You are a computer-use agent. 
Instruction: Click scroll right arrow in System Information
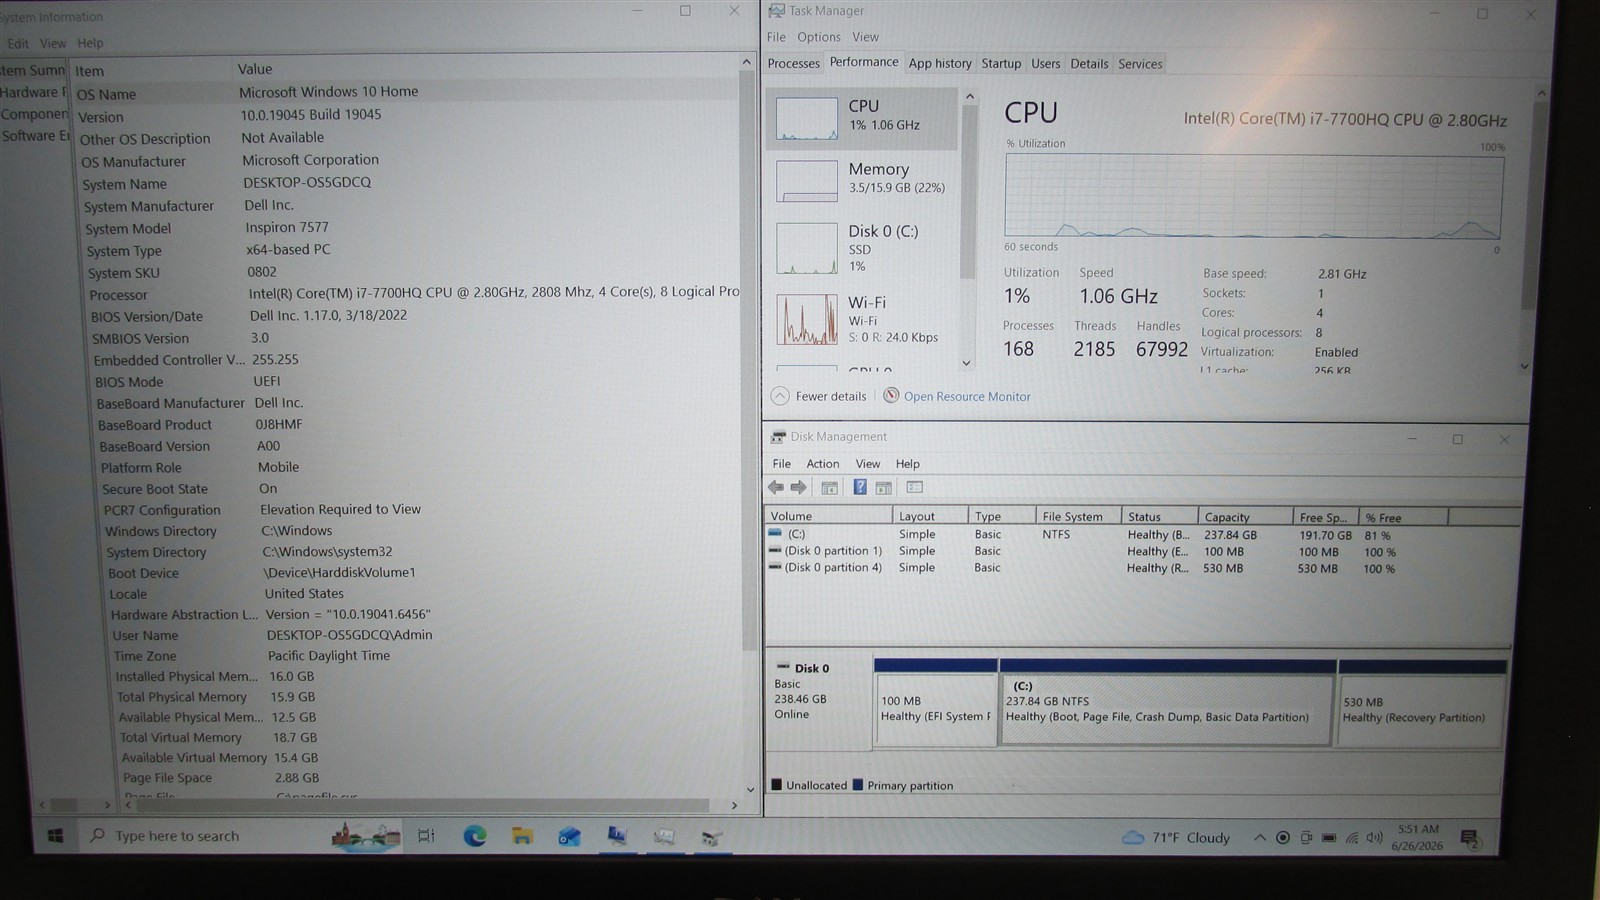[x=735, y=805]
